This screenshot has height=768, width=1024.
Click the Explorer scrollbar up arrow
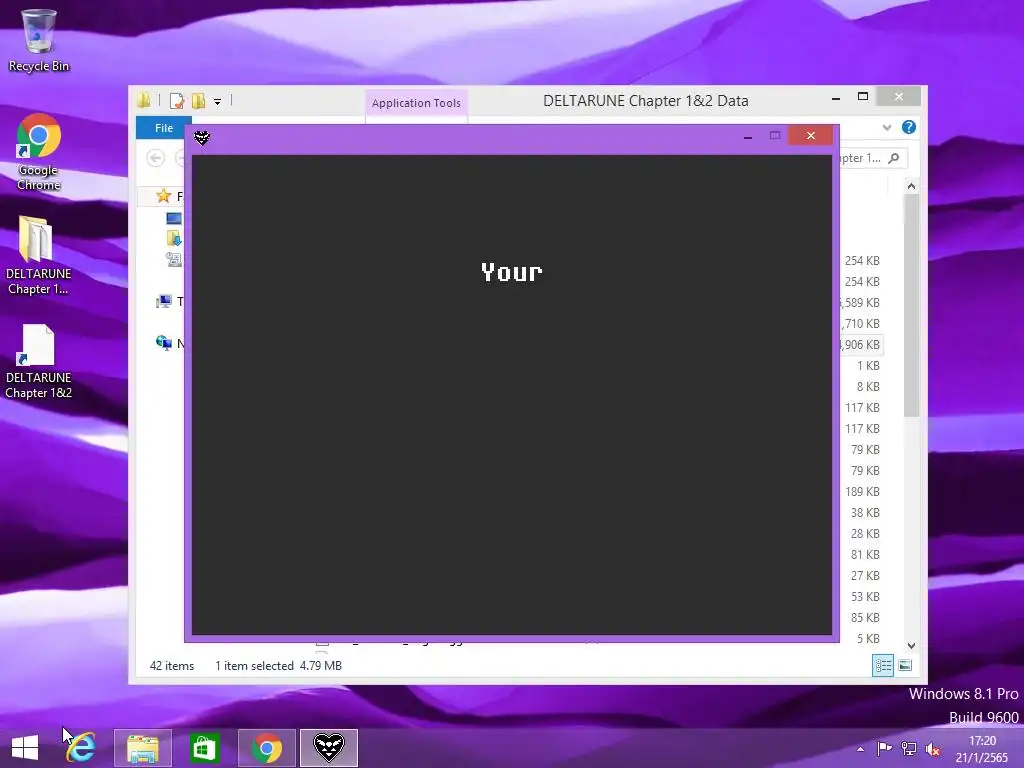click(x=911, y=186)
